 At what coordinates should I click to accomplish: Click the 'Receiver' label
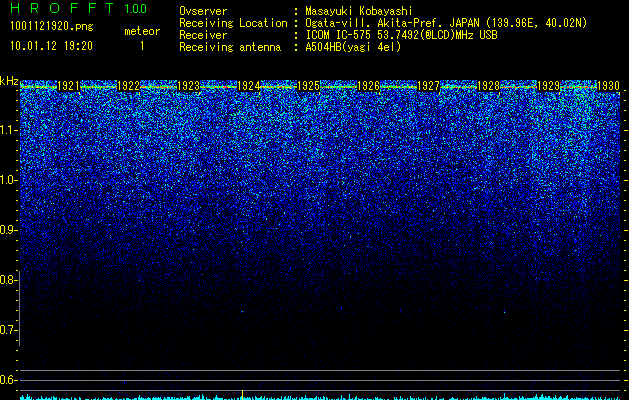(203, 35)
